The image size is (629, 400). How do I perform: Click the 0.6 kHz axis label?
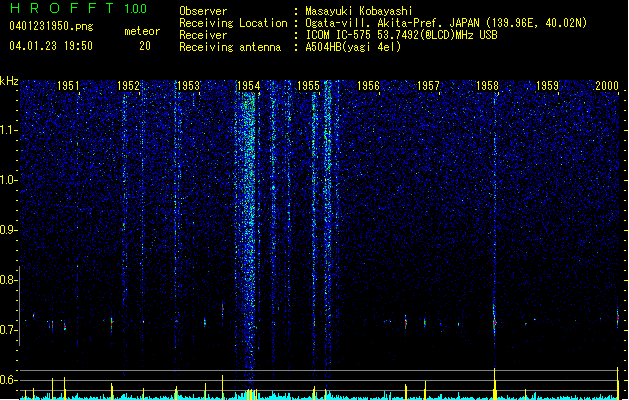point(8,380)
